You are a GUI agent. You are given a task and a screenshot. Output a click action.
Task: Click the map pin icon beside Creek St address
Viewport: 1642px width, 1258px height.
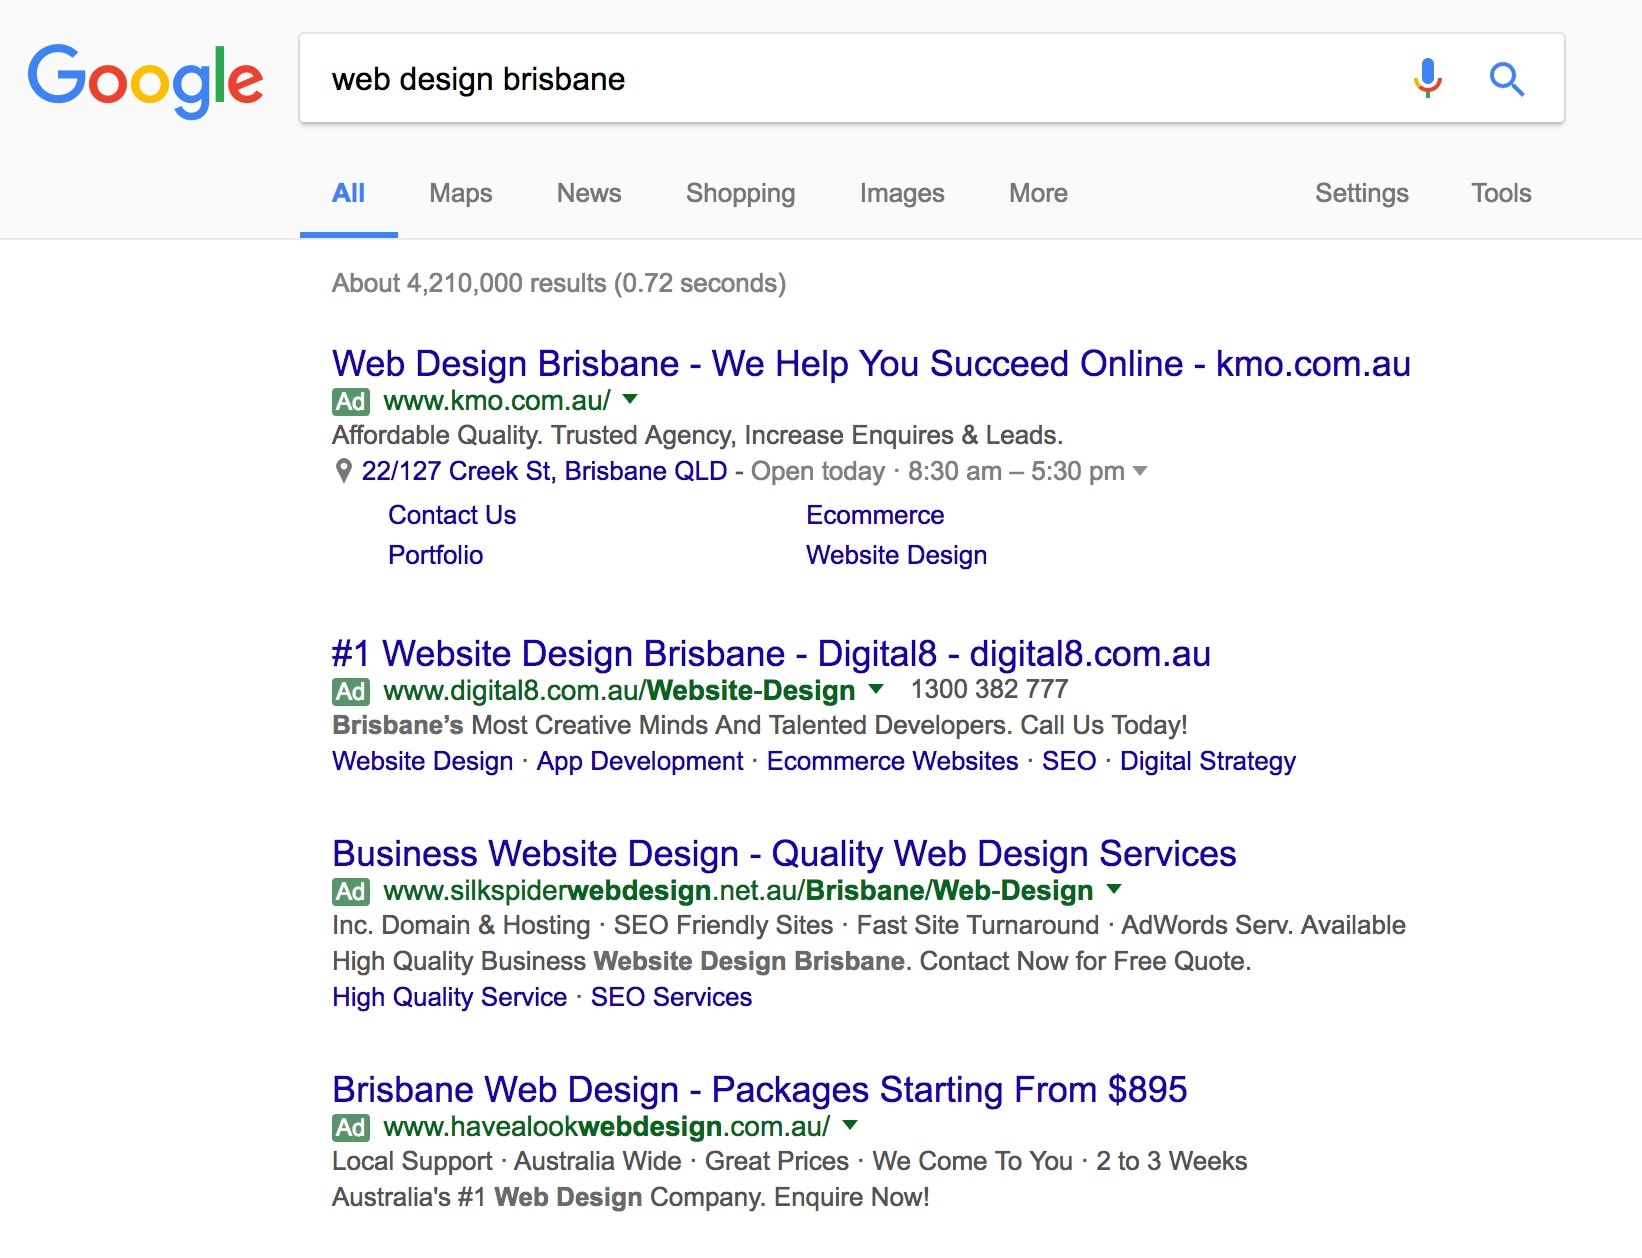click(343, 471)
